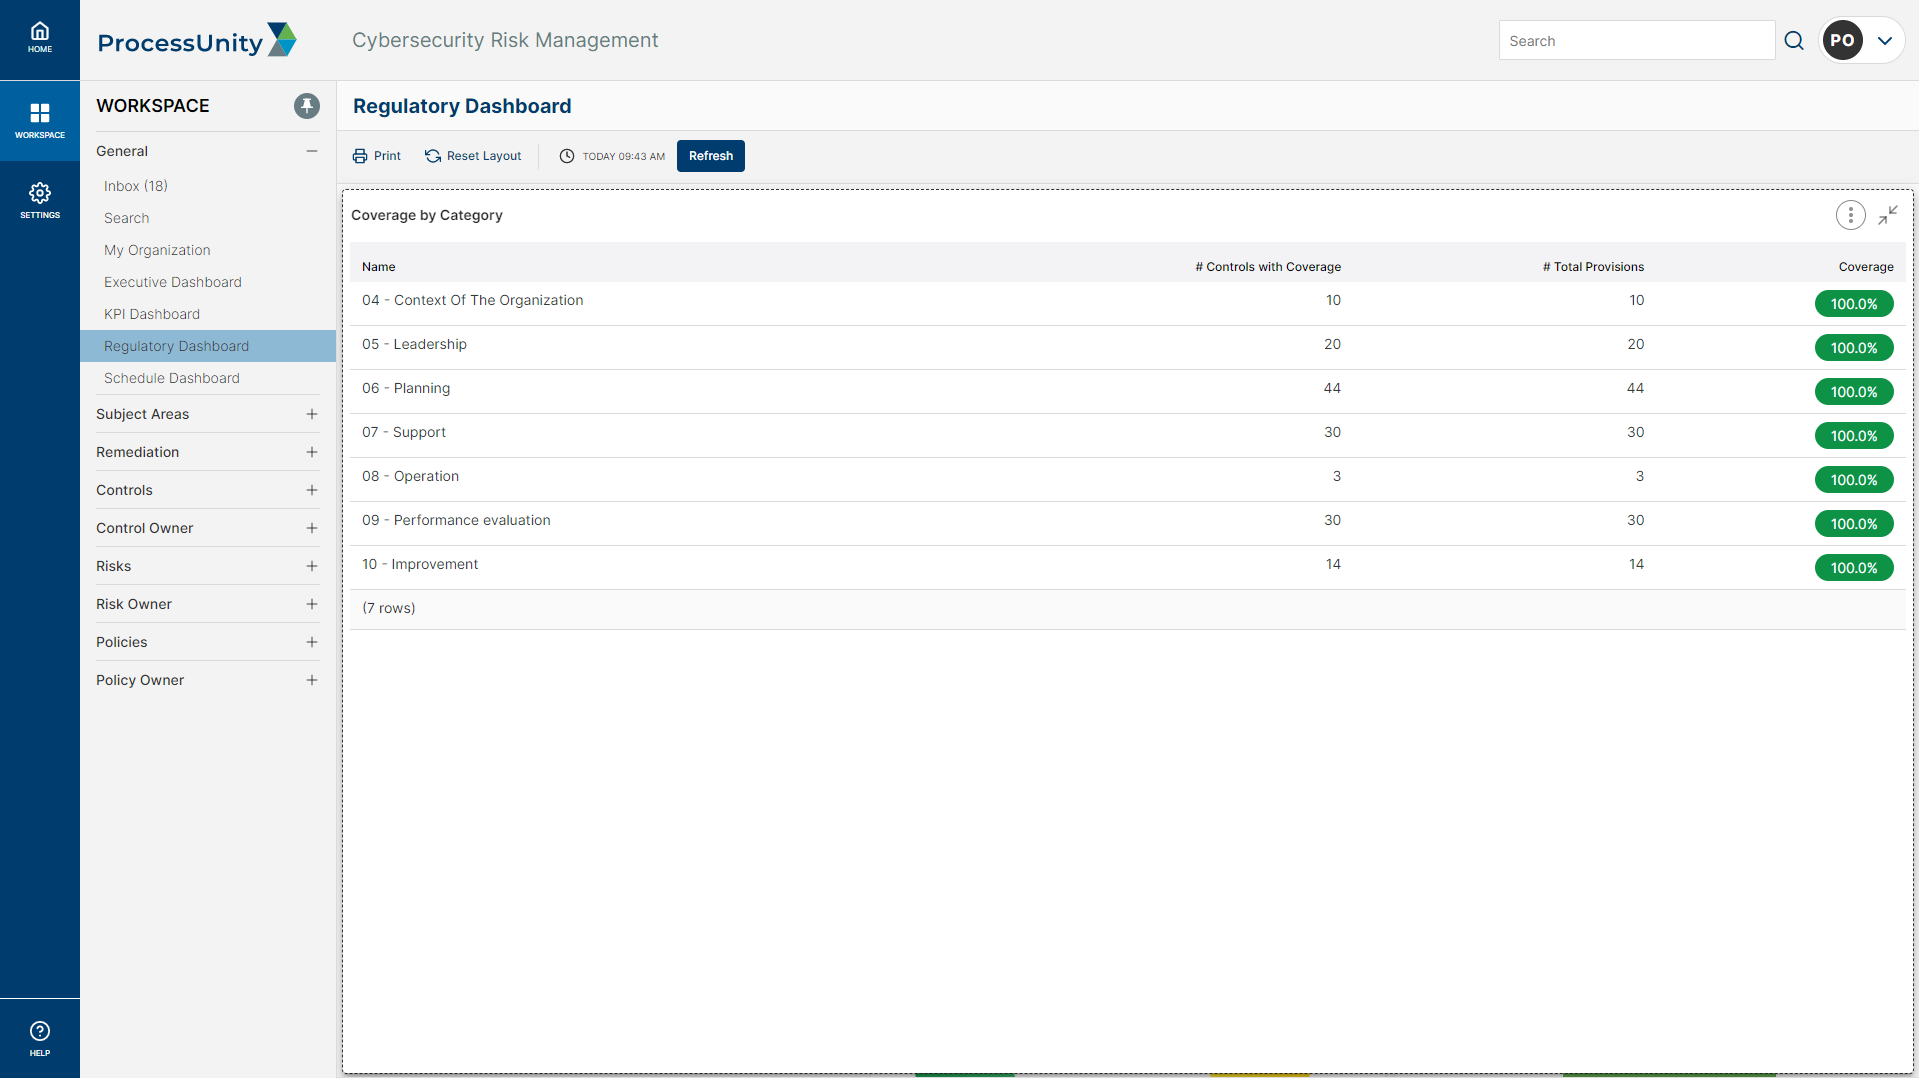Screen dimensions: 1919x1079
Task: Click controls count 44 for Planning row
Action: [x=1332, y=388]
